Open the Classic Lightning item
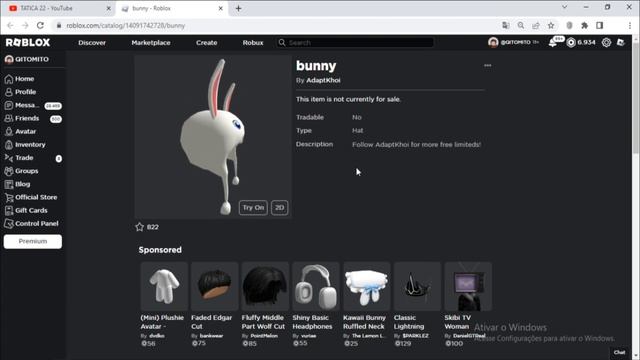 click(417, 286)
